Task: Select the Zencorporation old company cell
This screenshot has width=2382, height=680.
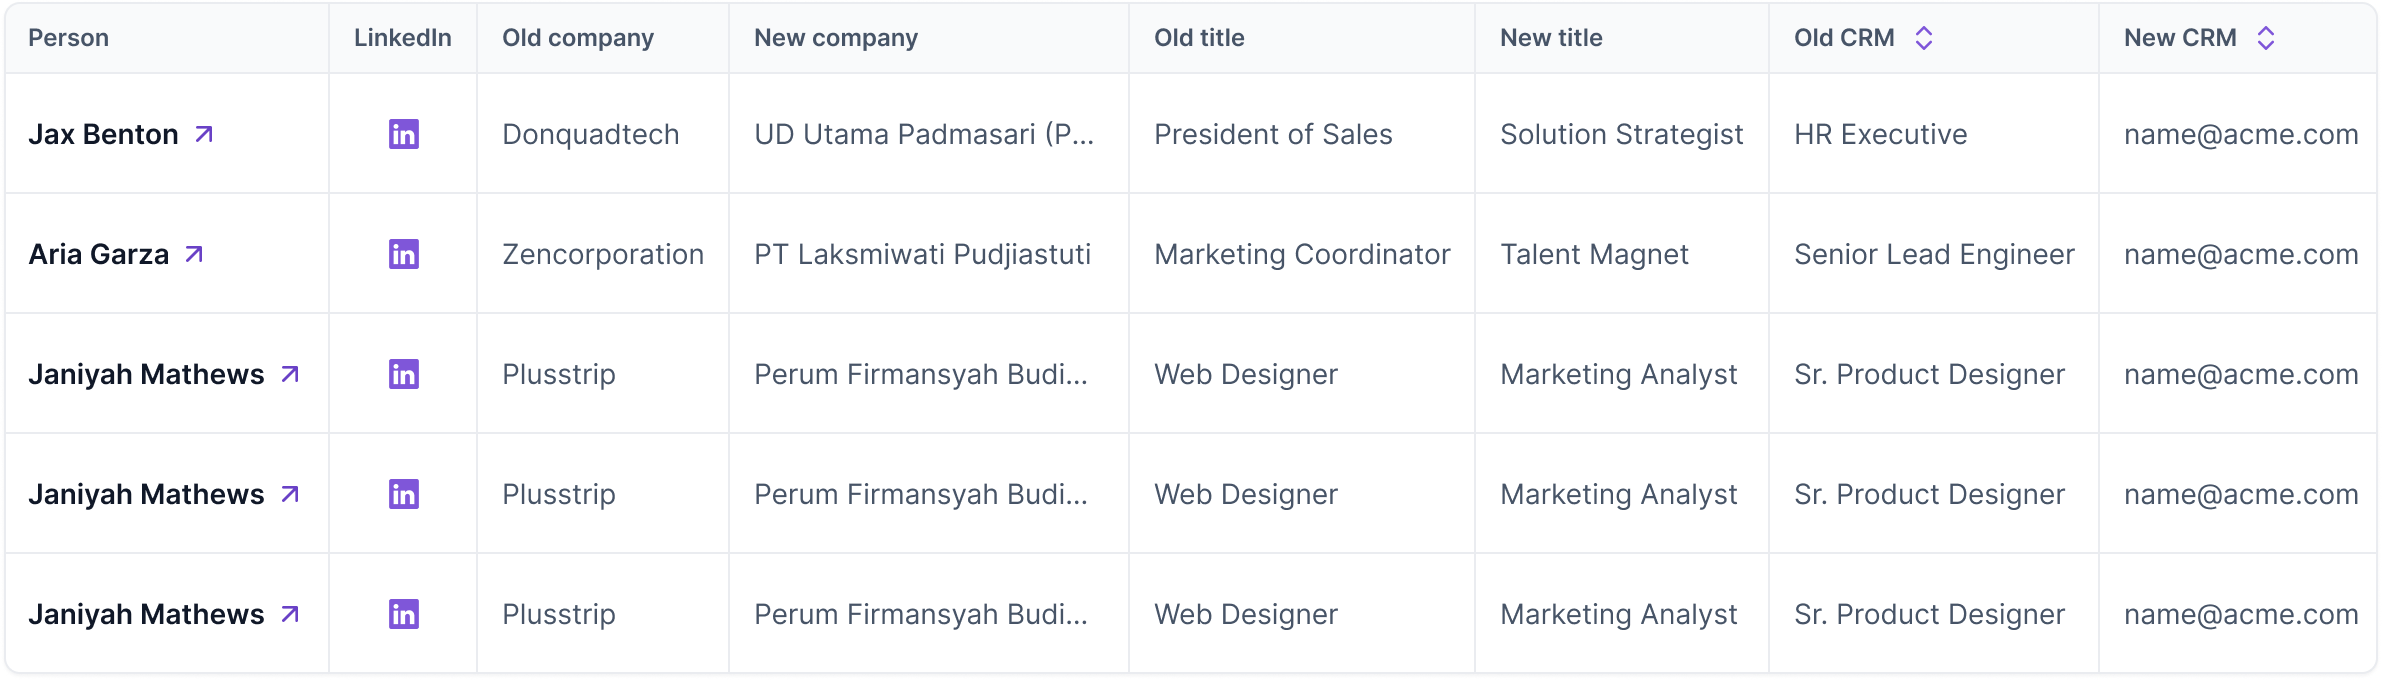Action: pyautogui.click(x=603, y=254)
